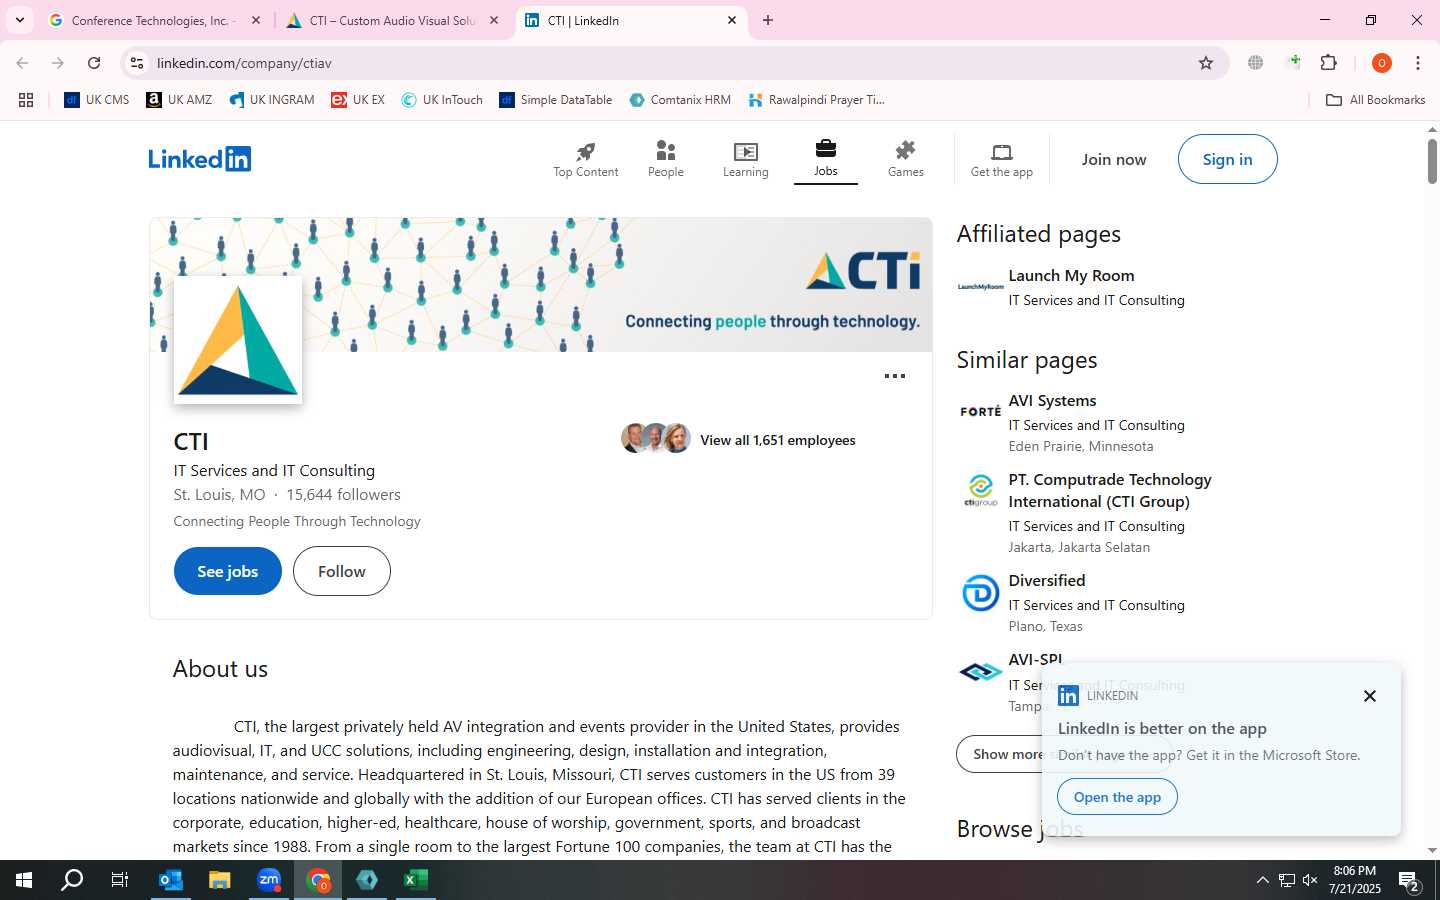This screenshot has height=900, width=1440.
Task: Open a new browser tab
Action: (x=768, y=20)
